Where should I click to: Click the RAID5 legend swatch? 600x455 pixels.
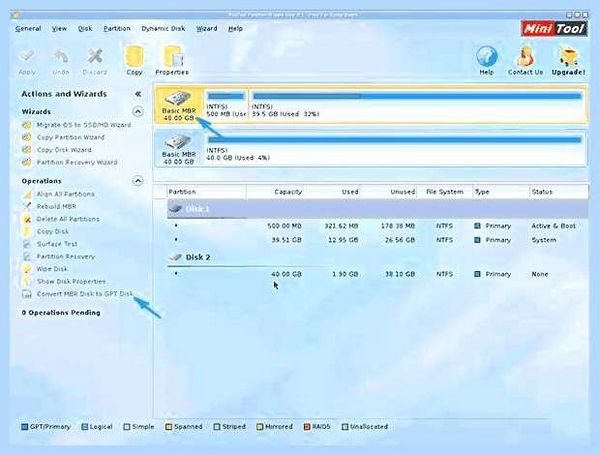(307, 427)
